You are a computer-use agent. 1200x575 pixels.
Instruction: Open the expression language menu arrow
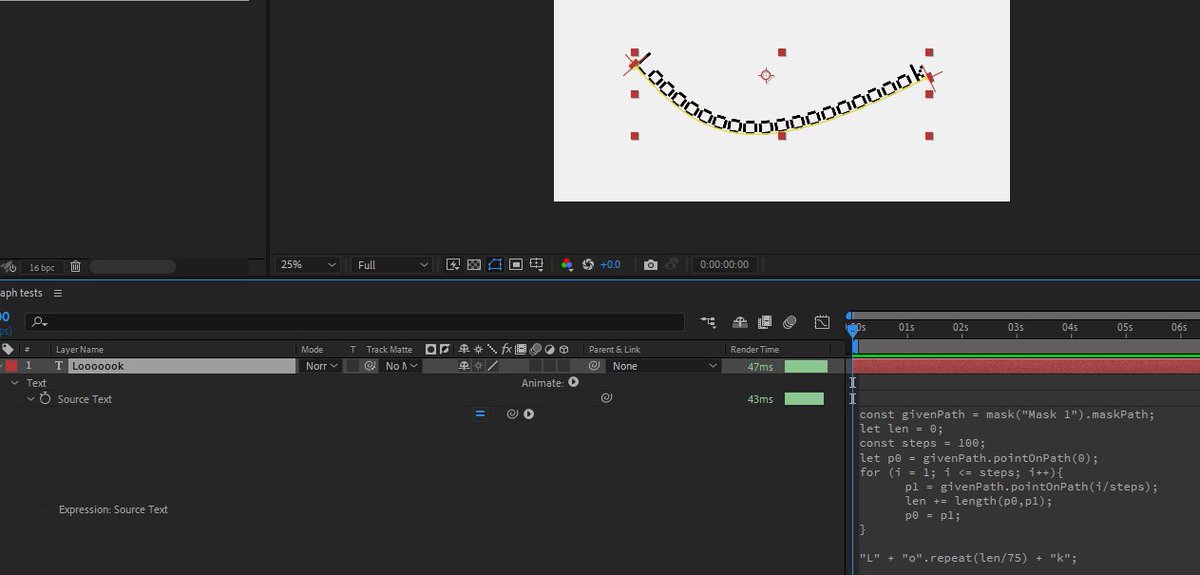529,414
